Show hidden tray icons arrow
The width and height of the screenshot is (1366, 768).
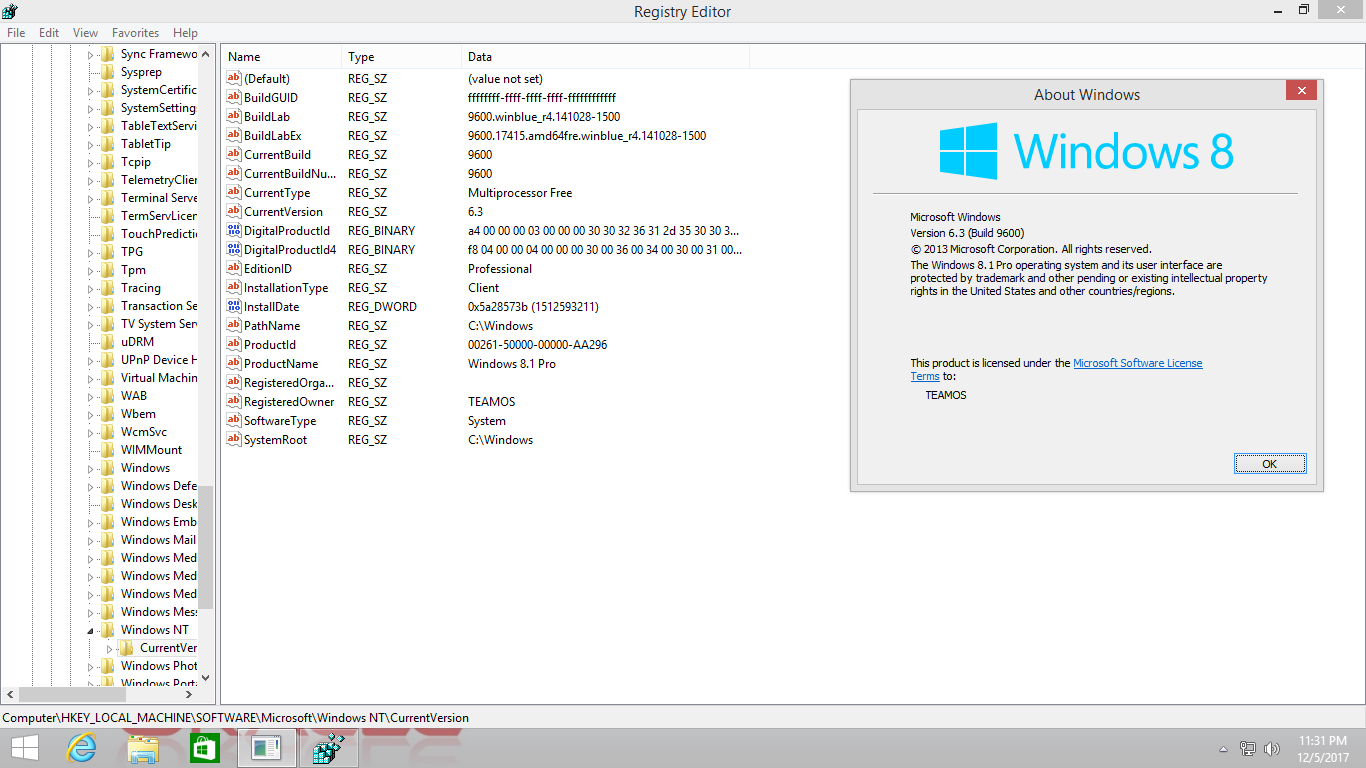tap(1223, 749)
